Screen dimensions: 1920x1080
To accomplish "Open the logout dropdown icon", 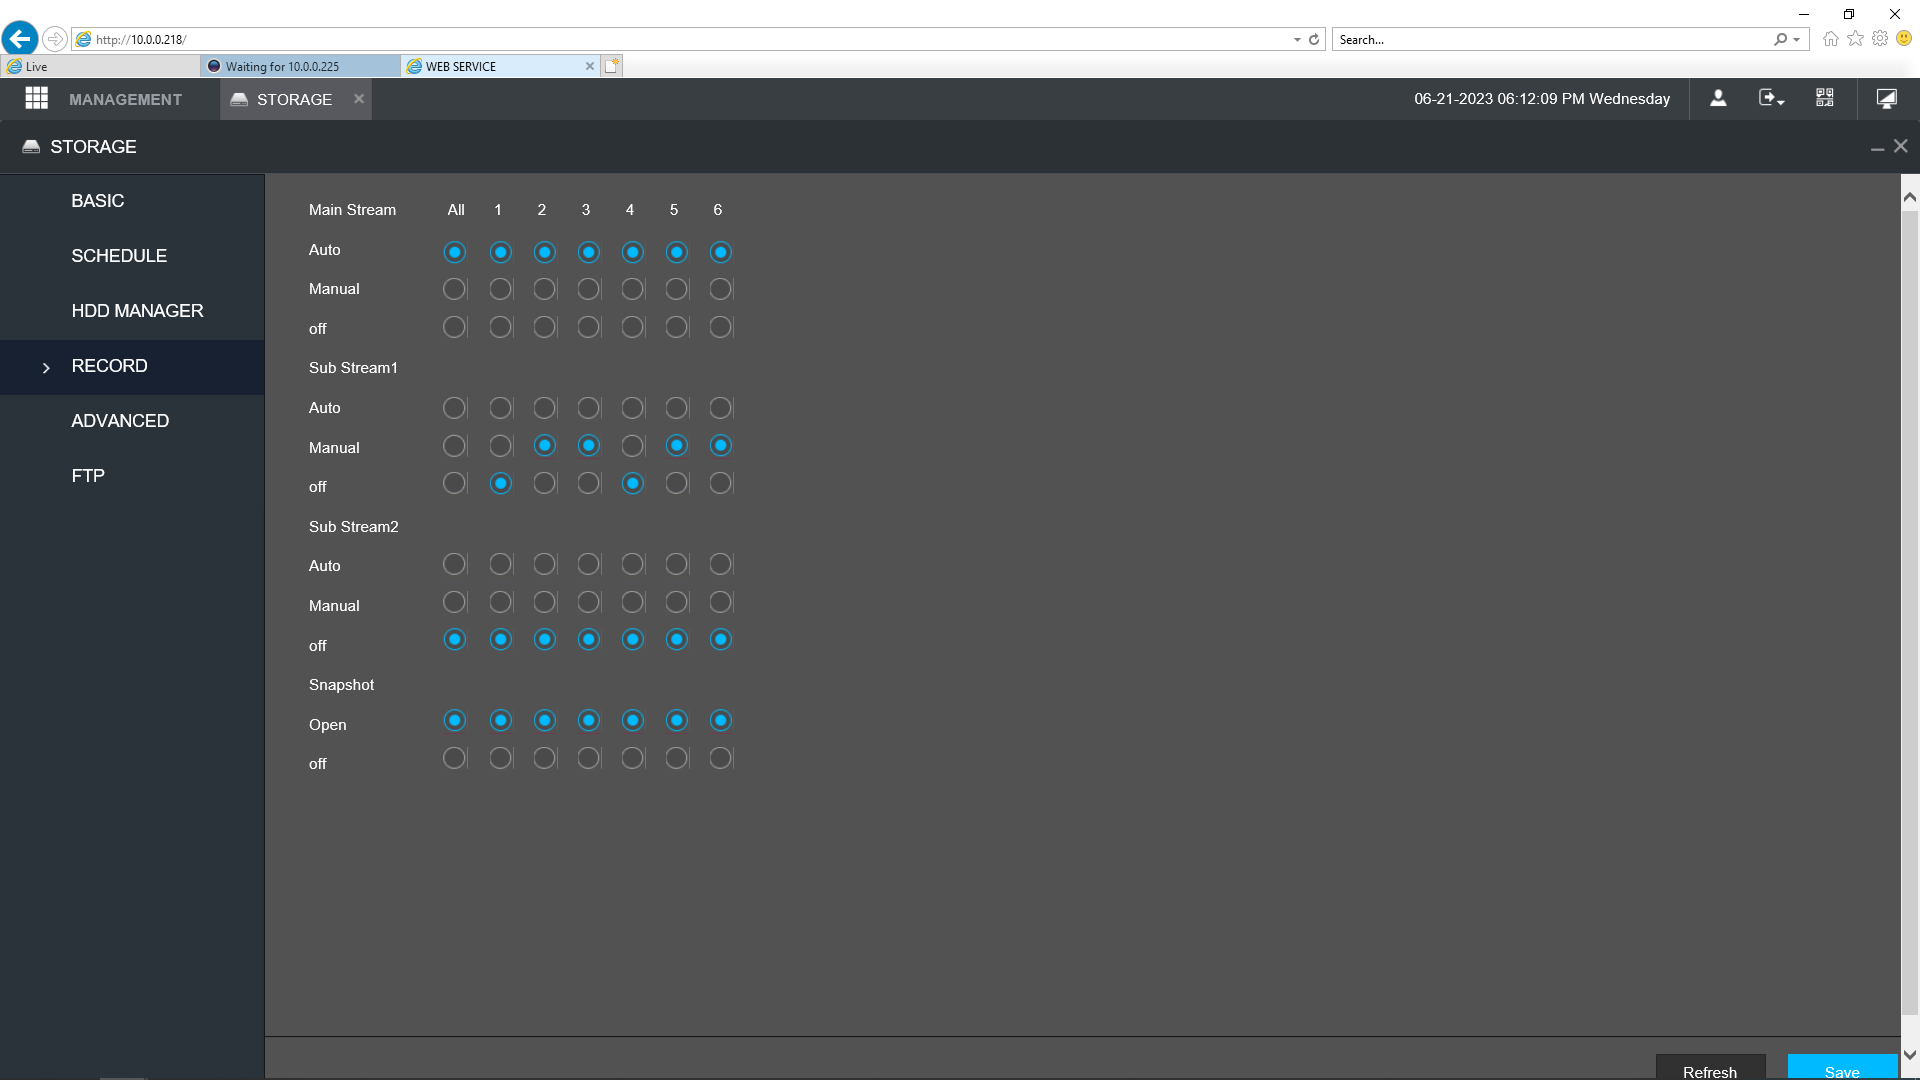I will click(x=1771, y=98).
